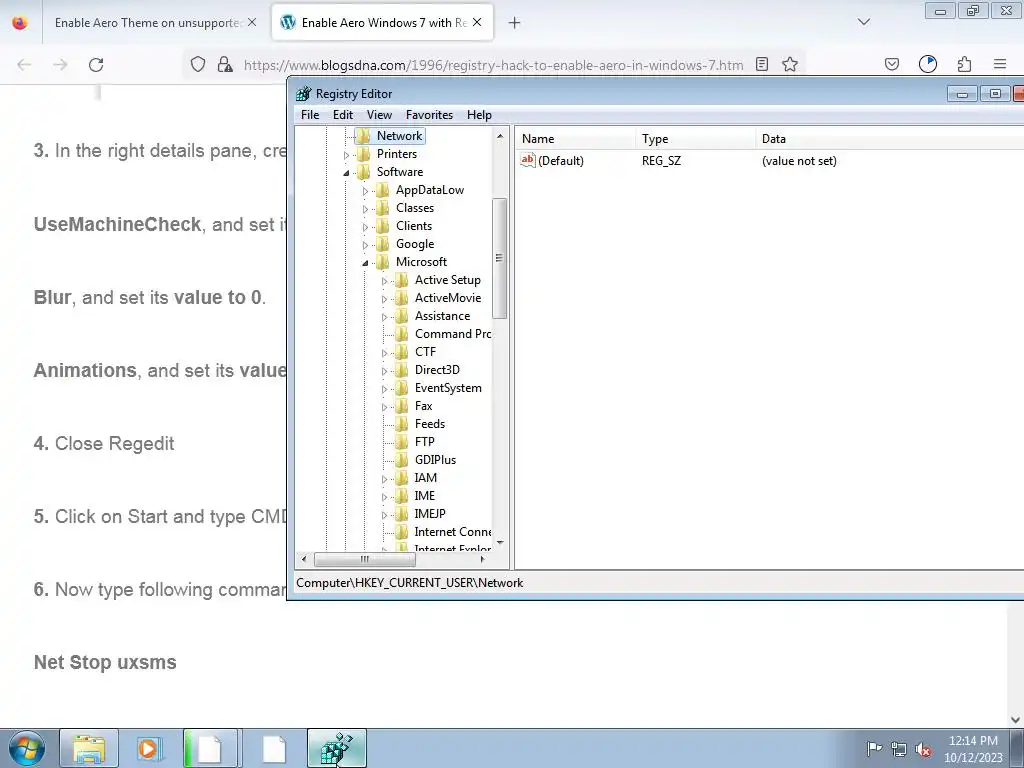Open the Windows Start menu

[27, 748]
